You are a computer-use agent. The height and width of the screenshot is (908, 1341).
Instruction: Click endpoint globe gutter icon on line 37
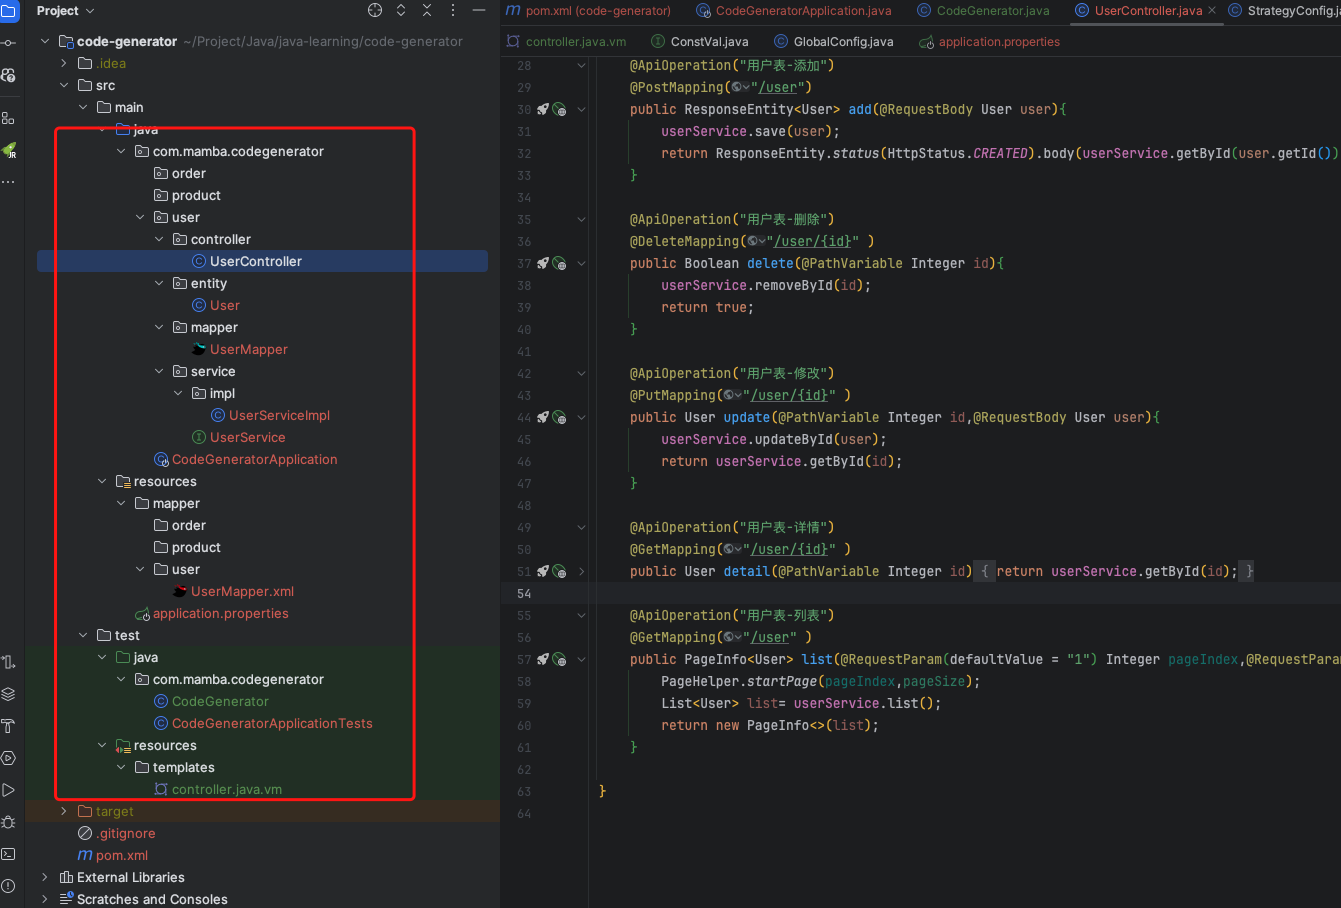click(x=559, y=263)
